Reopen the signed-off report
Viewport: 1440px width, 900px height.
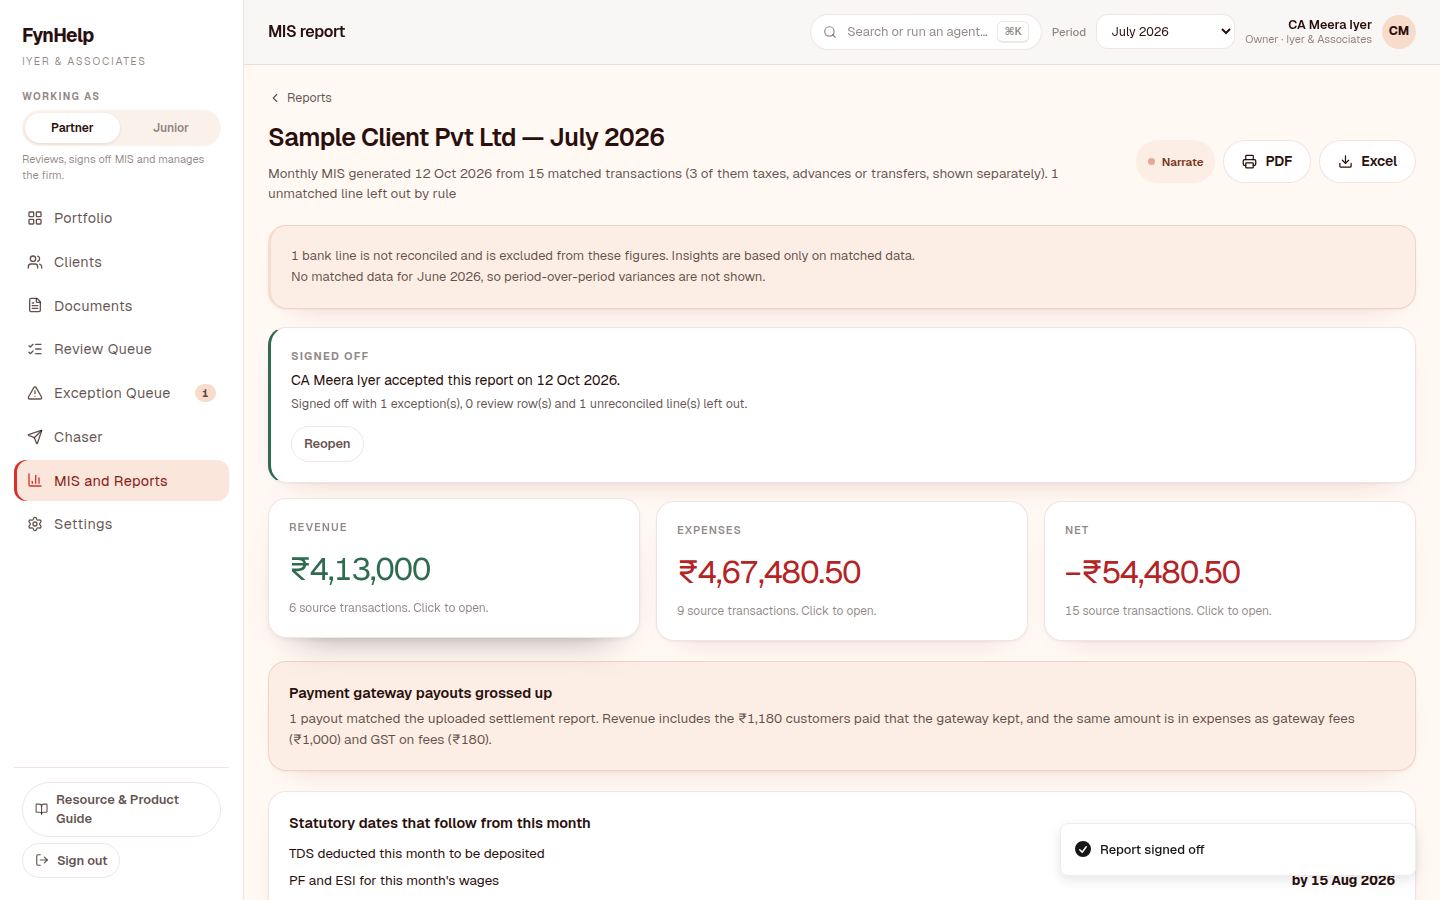coord(327,444)
